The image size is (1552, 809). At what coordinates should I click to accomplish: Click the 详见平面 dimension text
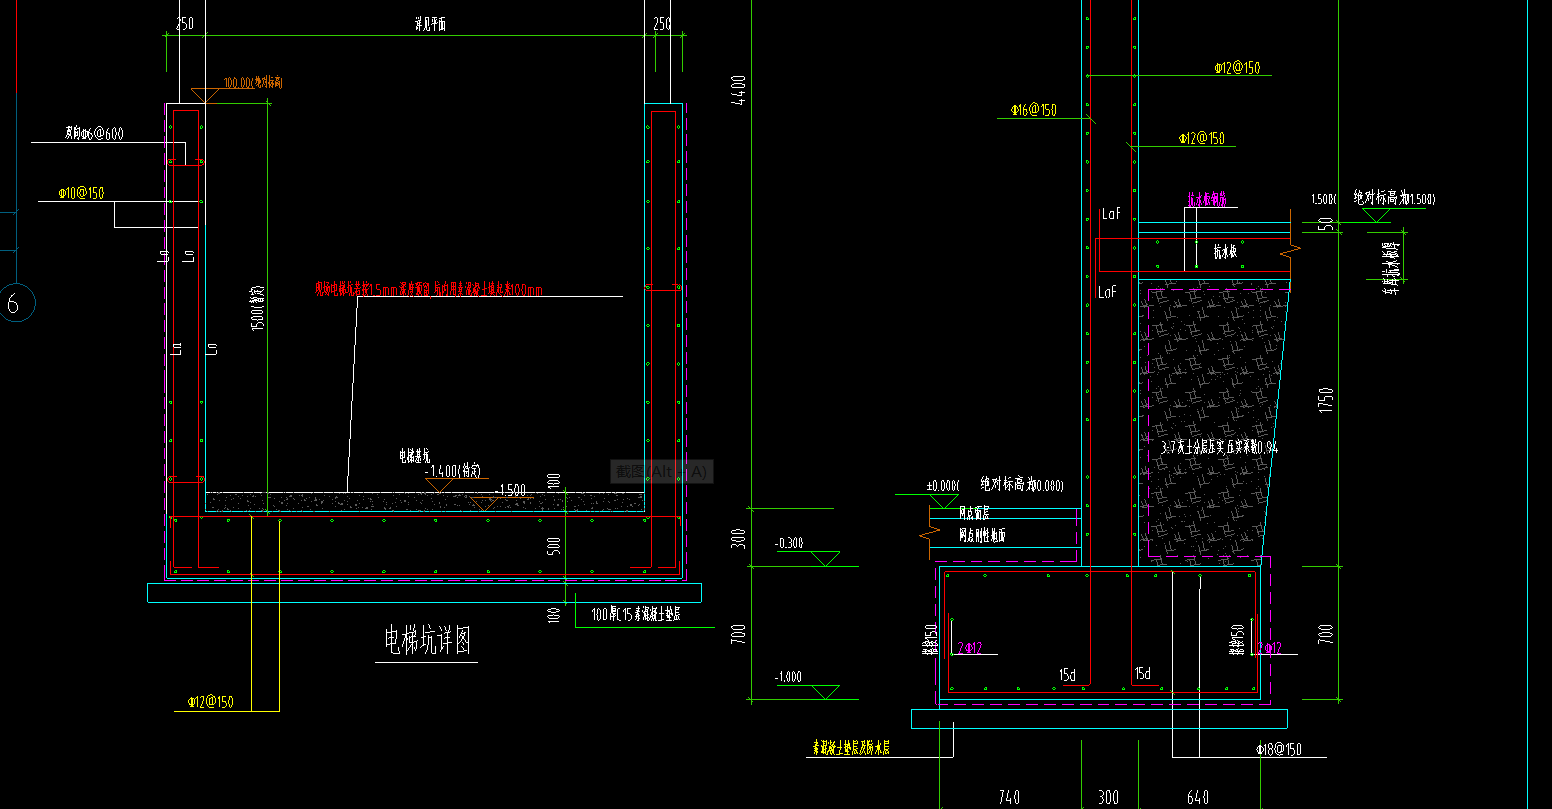430,24
